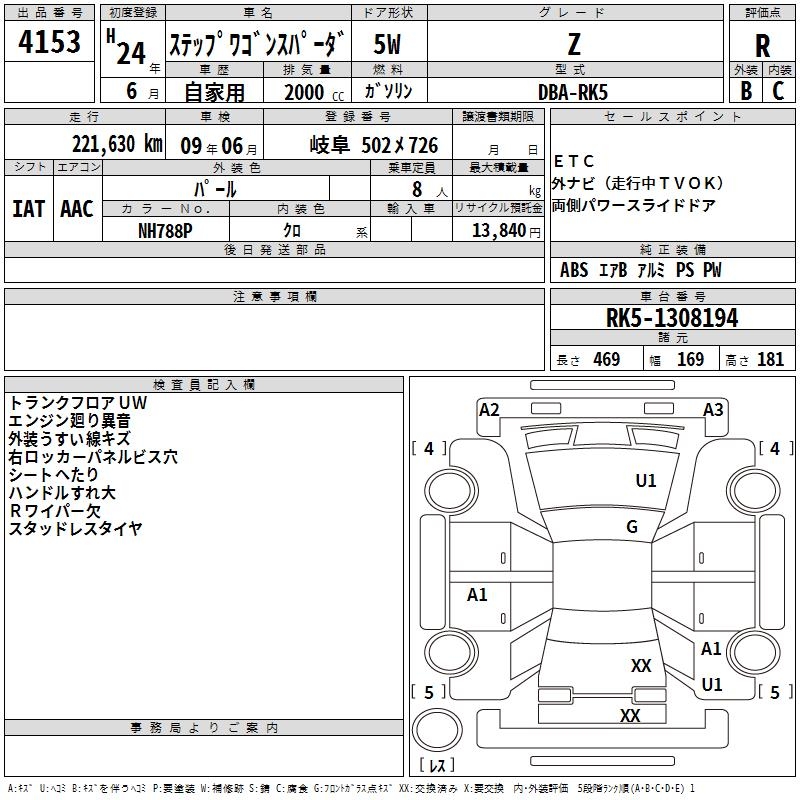Click the inspector note トランクフロアUW
The height and width of the screenshot is (800, 800).
coord(78,403)
